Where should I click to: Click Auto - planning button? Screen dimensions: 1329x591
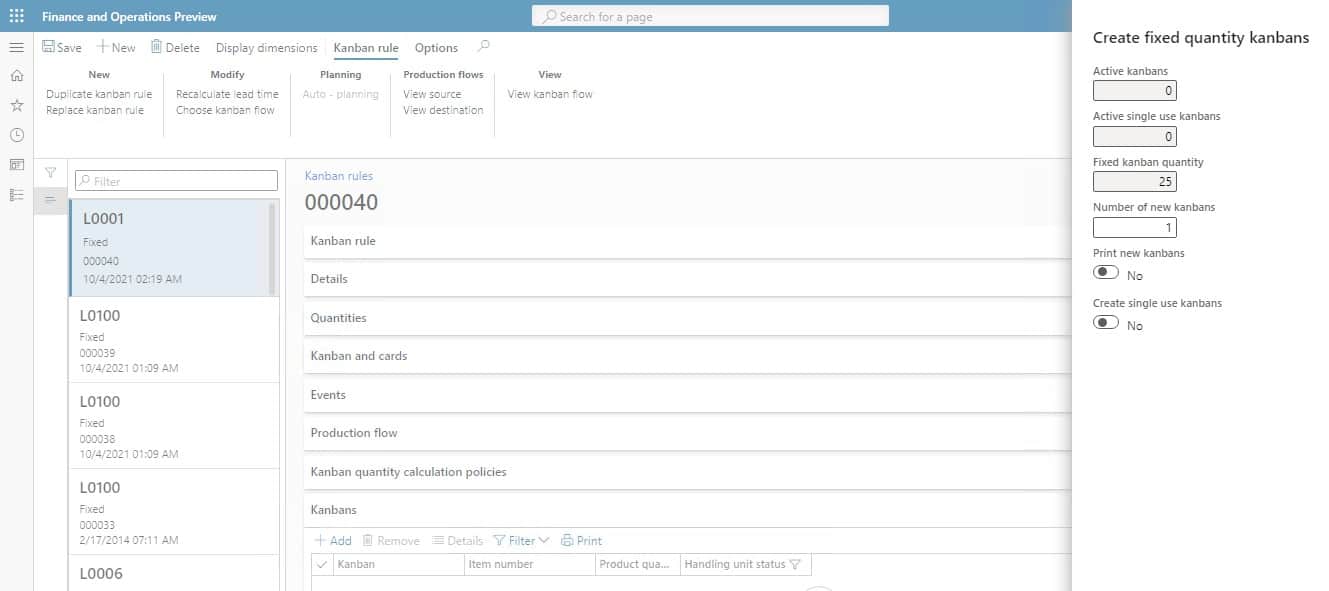coord(341,94)
